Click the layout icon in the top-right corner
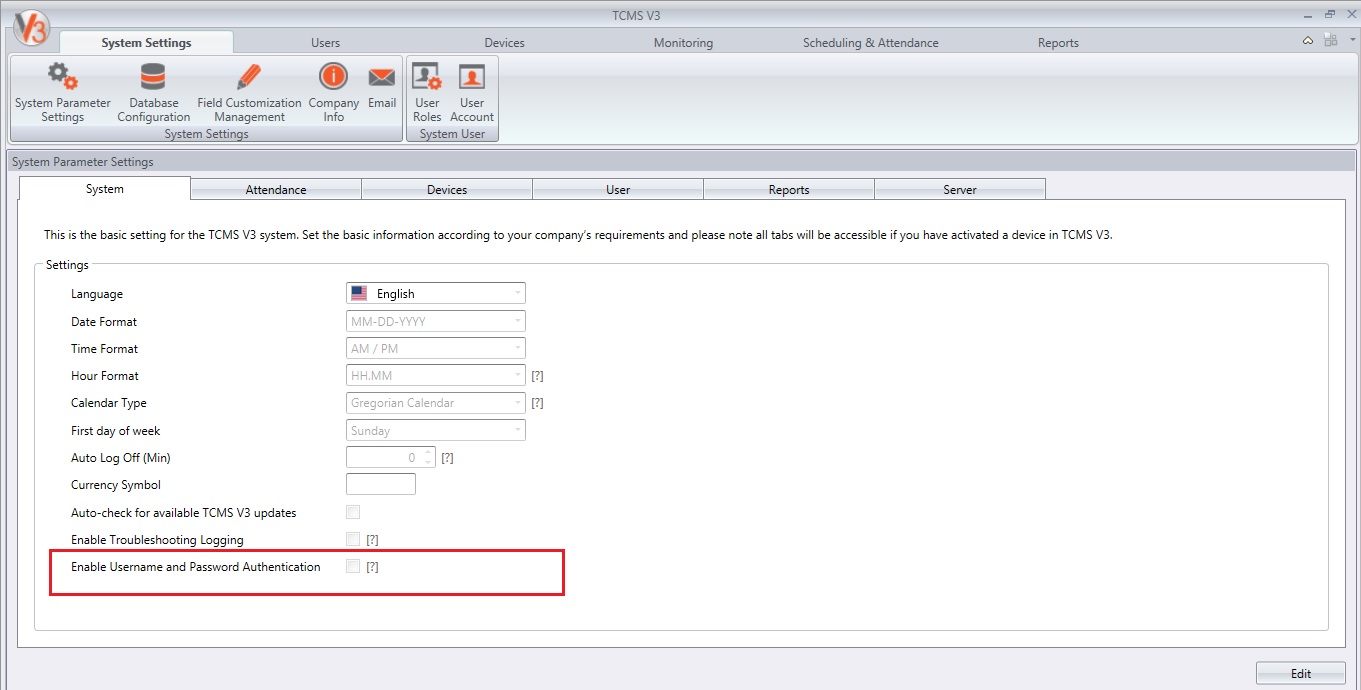 tap(1330, 40)
